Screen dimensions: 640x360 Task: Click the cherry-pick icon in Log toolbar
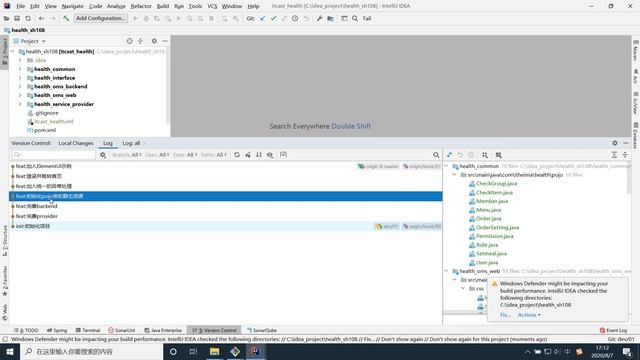pos(248,155)
